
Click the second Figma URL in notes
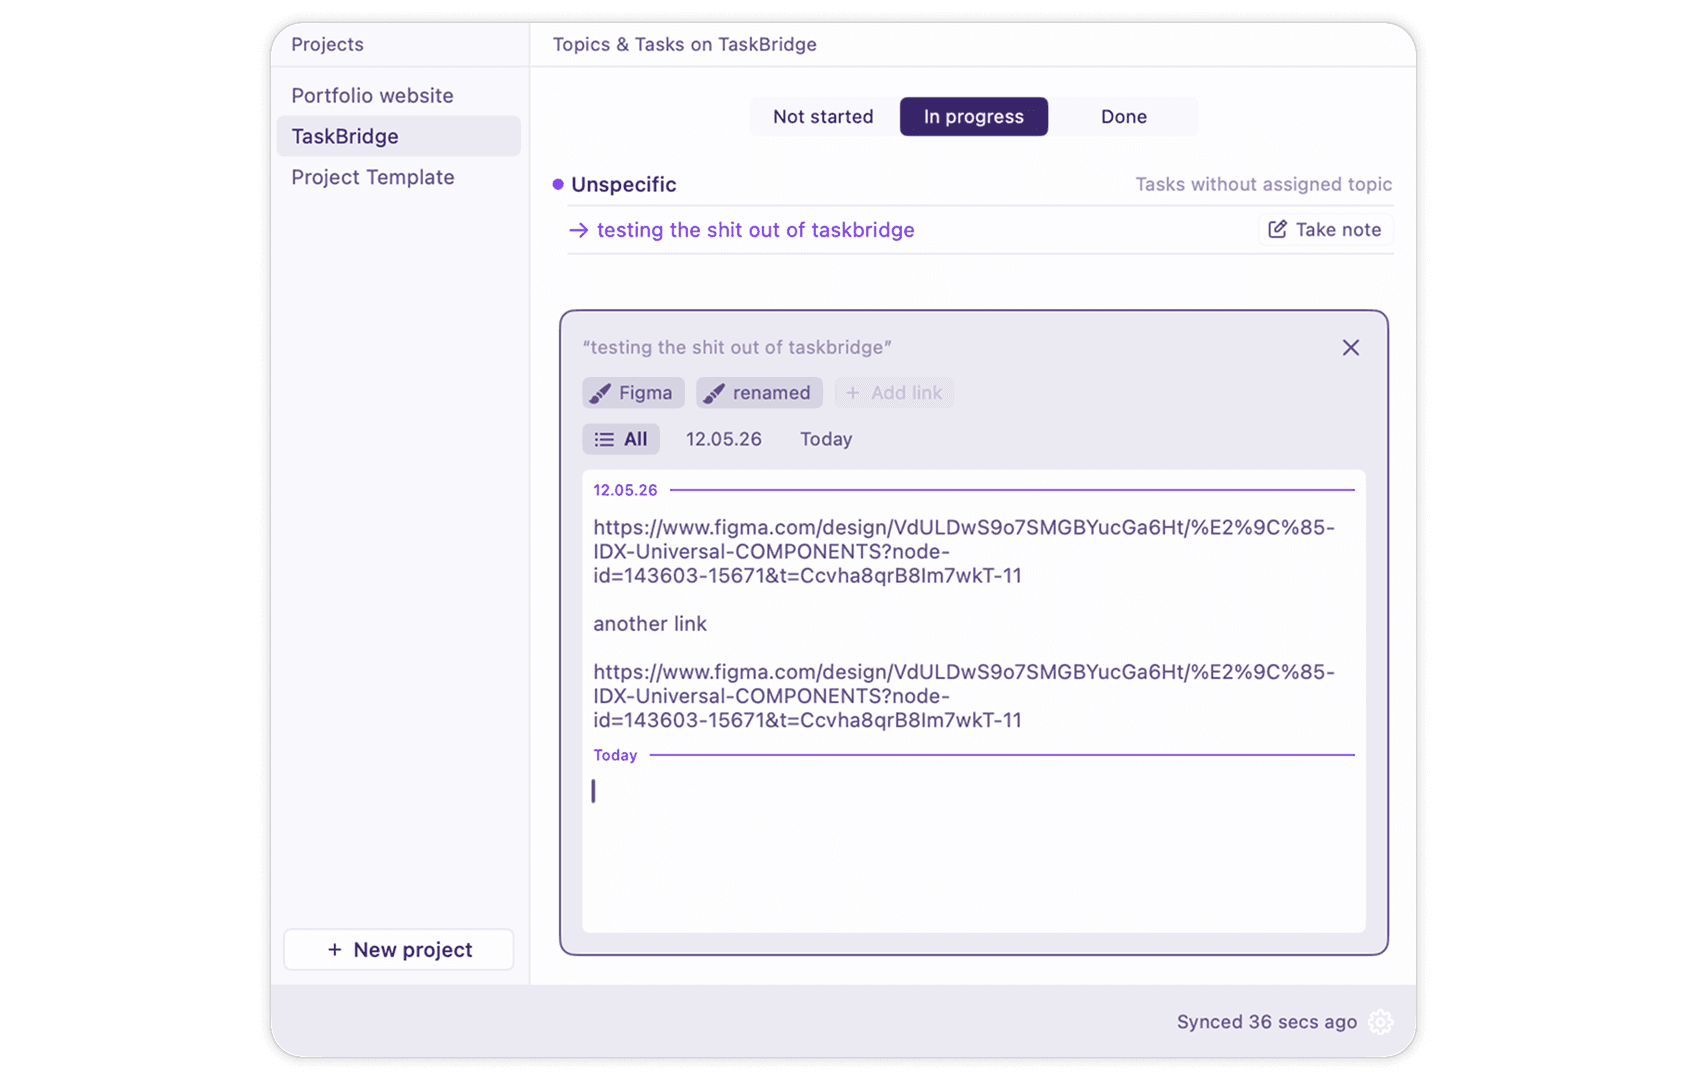963,696
